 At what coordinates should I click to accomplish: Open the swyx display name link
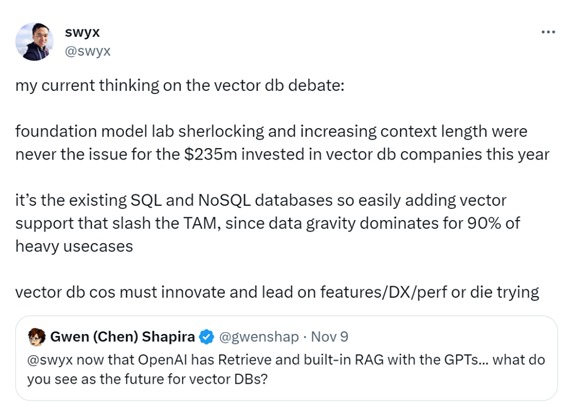(82, 33)
